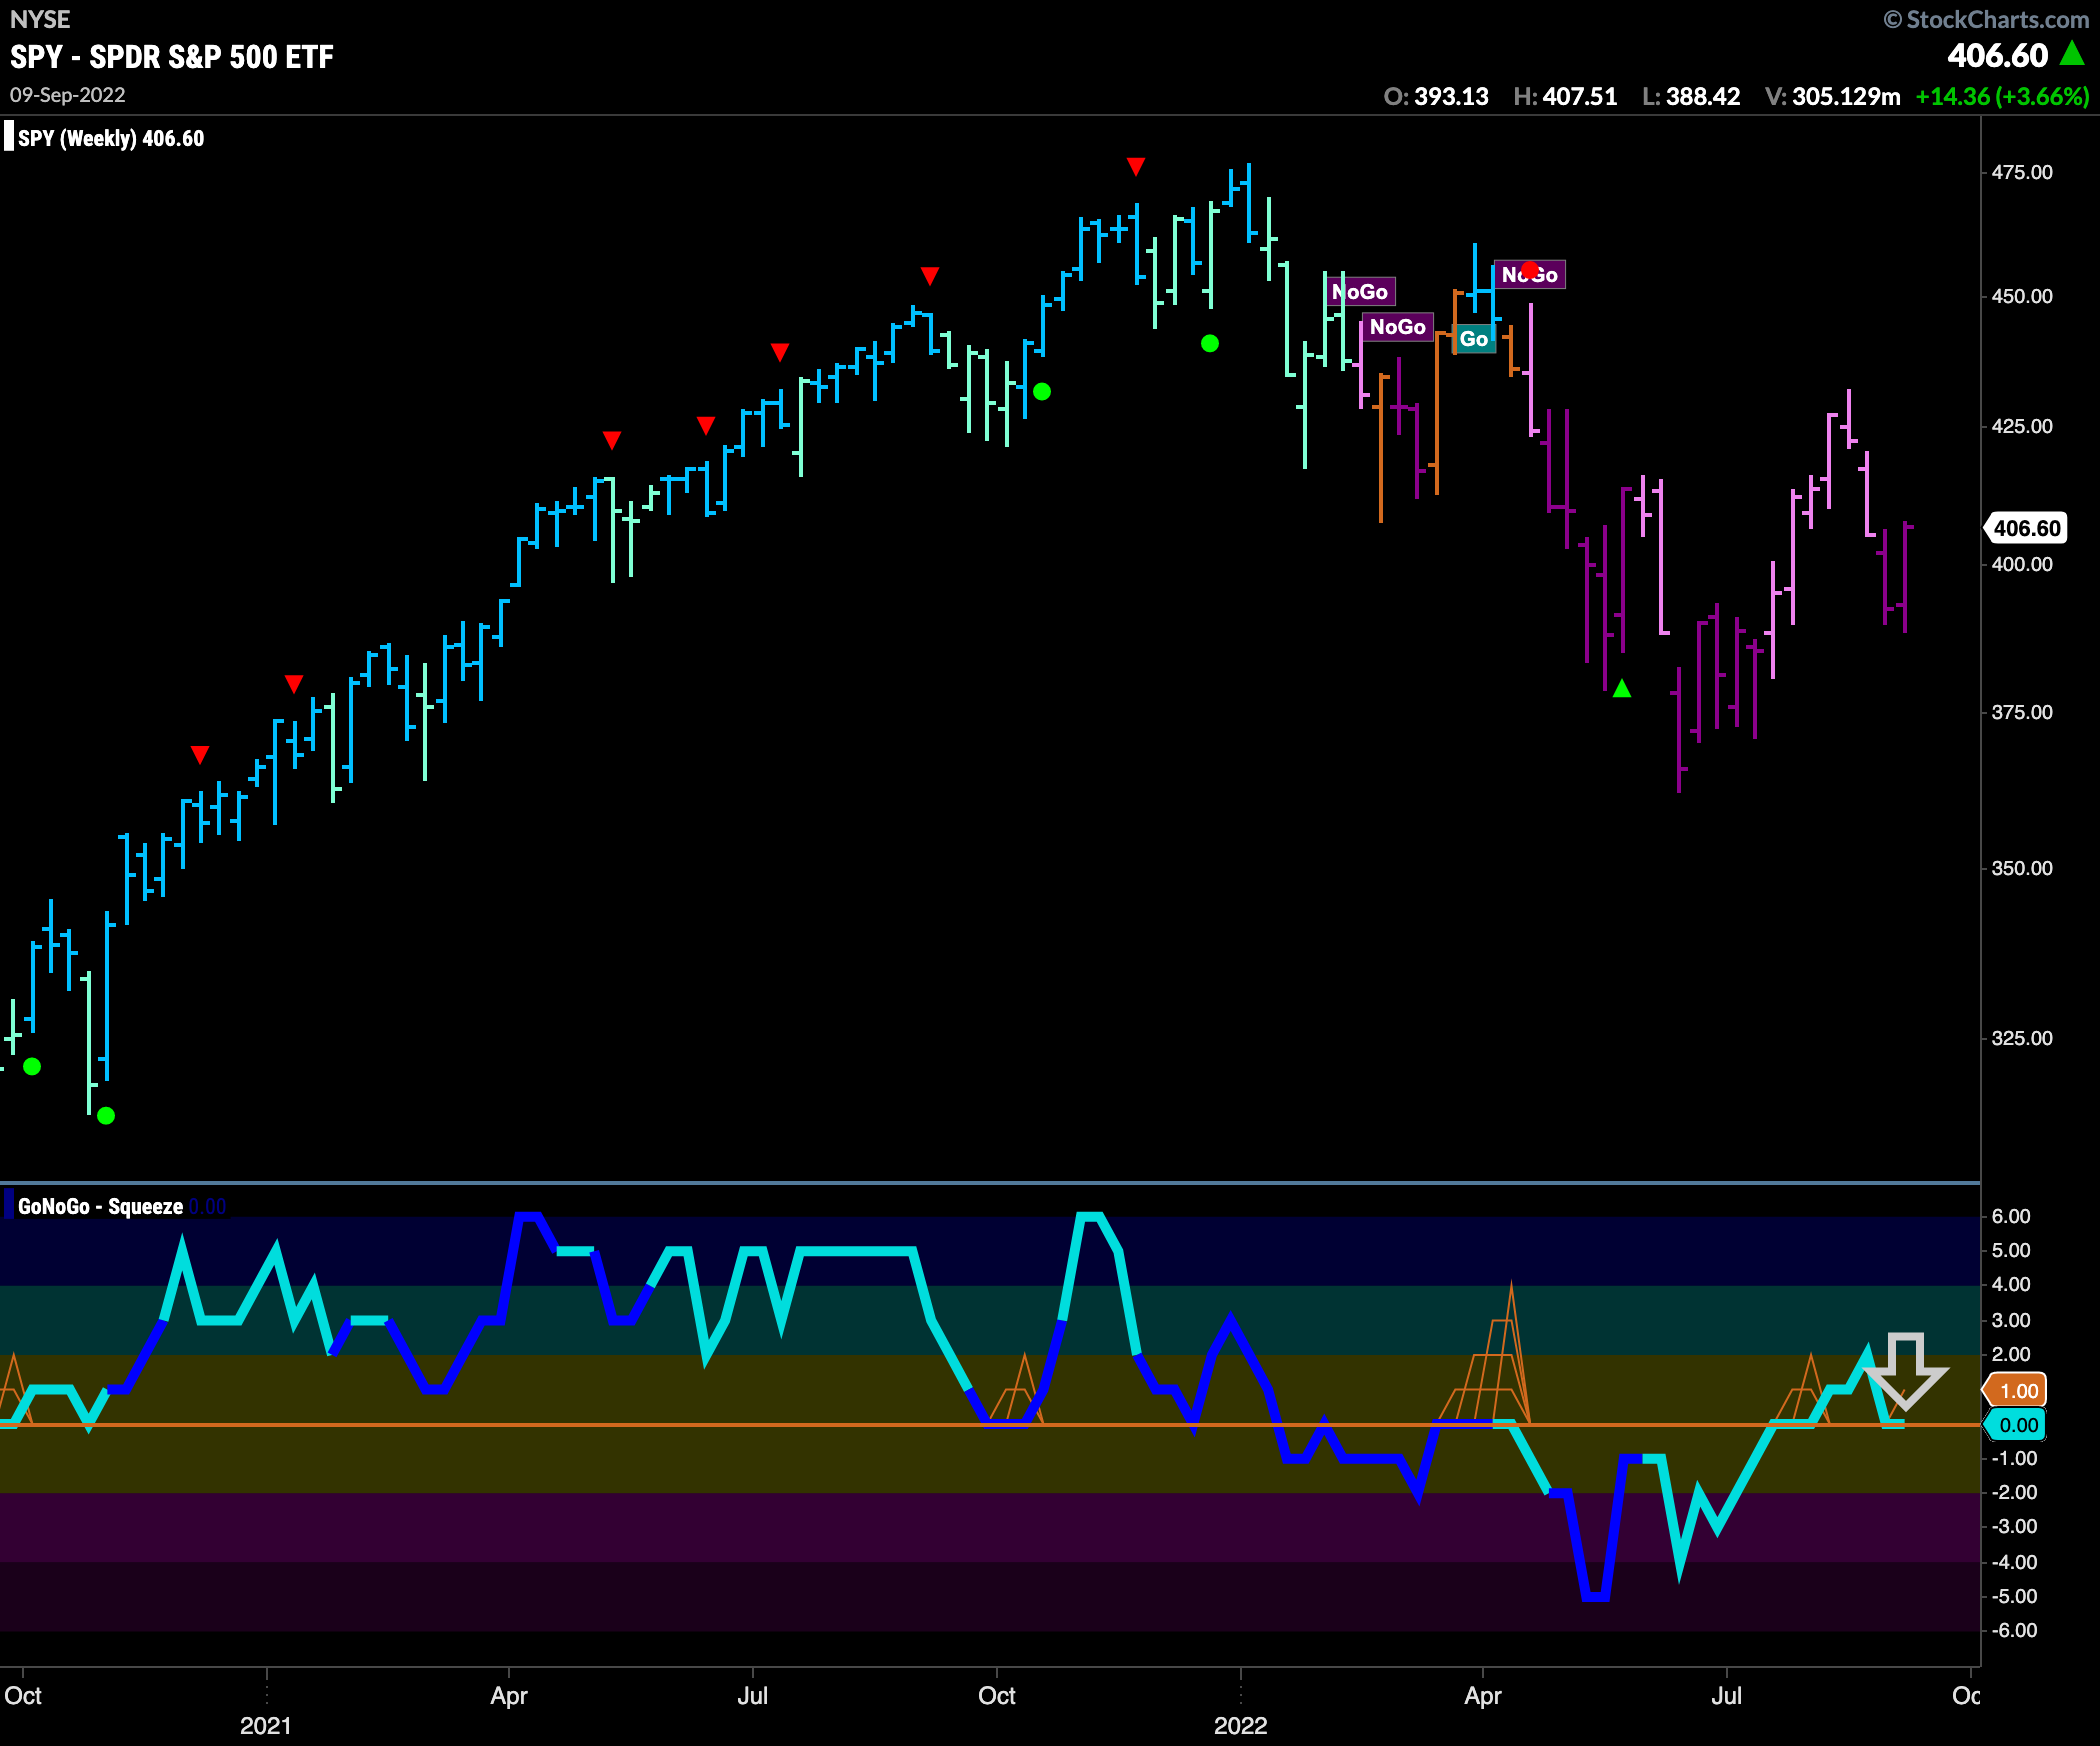Click the SPY (Weekly) 406.60 legend label
The width and height of the screenshot is (2100, 1746).
pos(110,138)
